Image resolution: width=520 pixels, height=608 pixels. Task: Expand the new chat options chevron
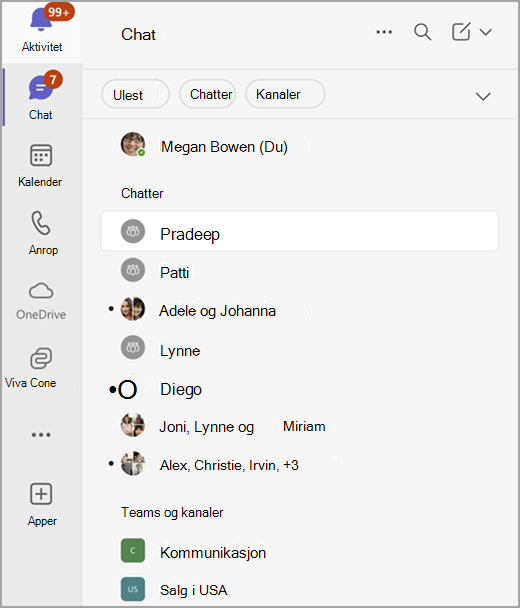(x=485, y=32)
